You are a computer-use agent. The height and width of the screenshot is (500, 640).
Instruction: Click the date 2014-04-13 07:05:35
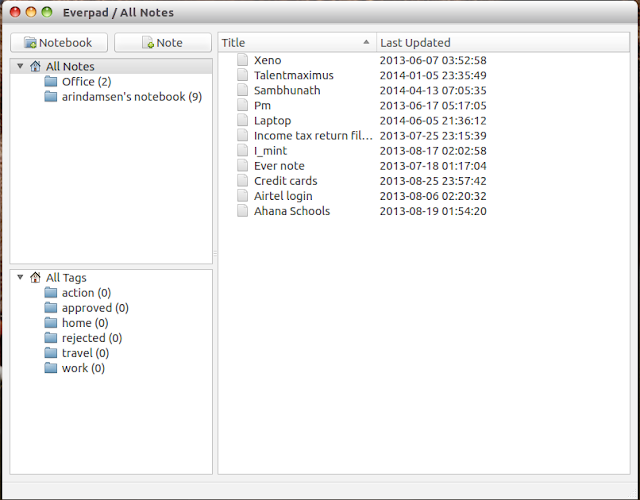point(433,90)
